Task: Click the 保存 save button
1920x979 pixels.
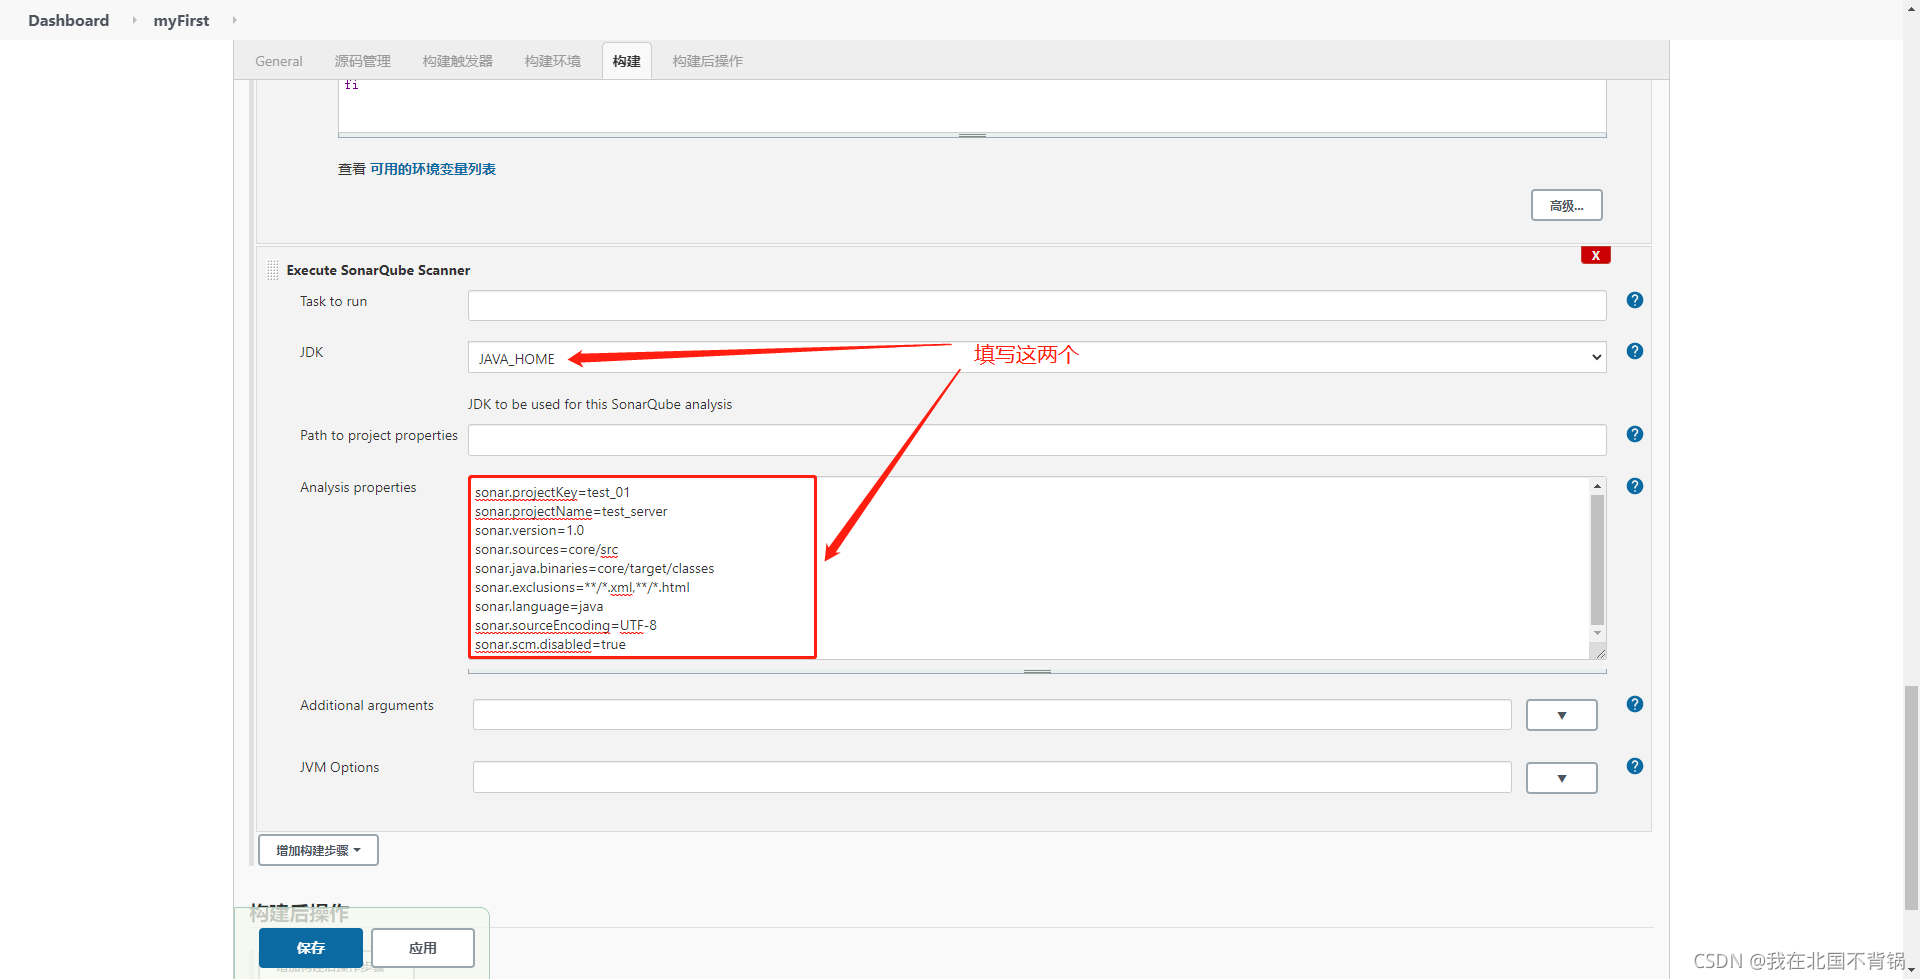Action: click(x=311, y=948)
